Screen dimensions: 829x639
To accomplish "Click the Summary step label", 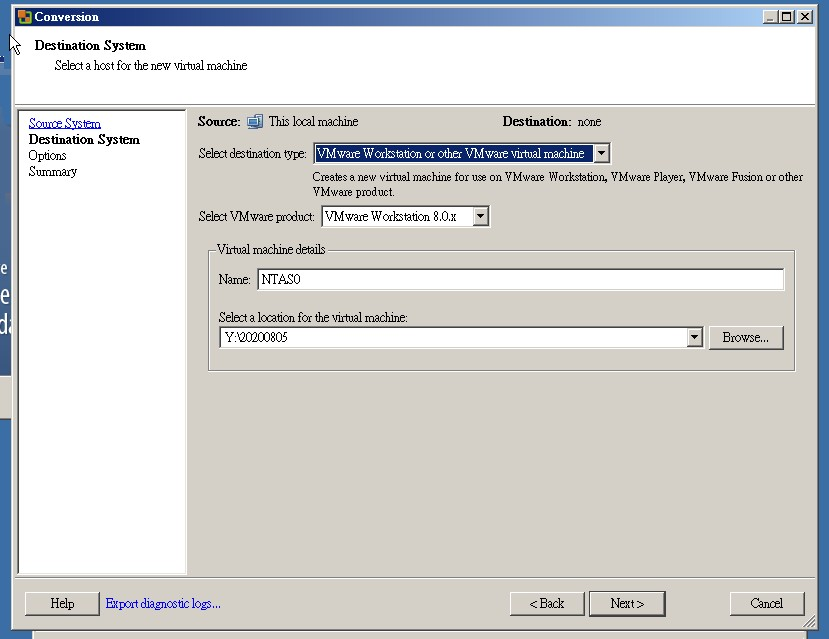I will pos(52,172).
